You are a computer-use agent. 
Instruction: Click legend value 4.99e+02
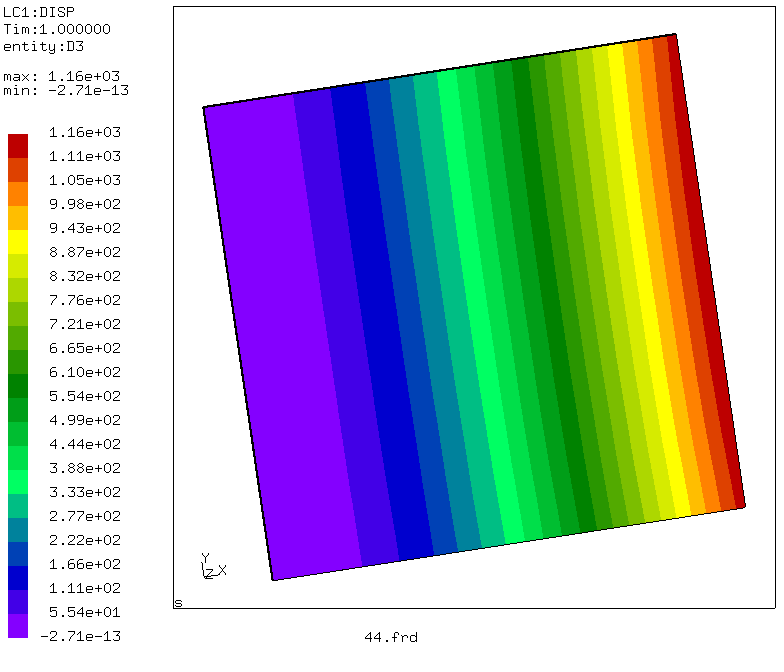tap(85, 420)
